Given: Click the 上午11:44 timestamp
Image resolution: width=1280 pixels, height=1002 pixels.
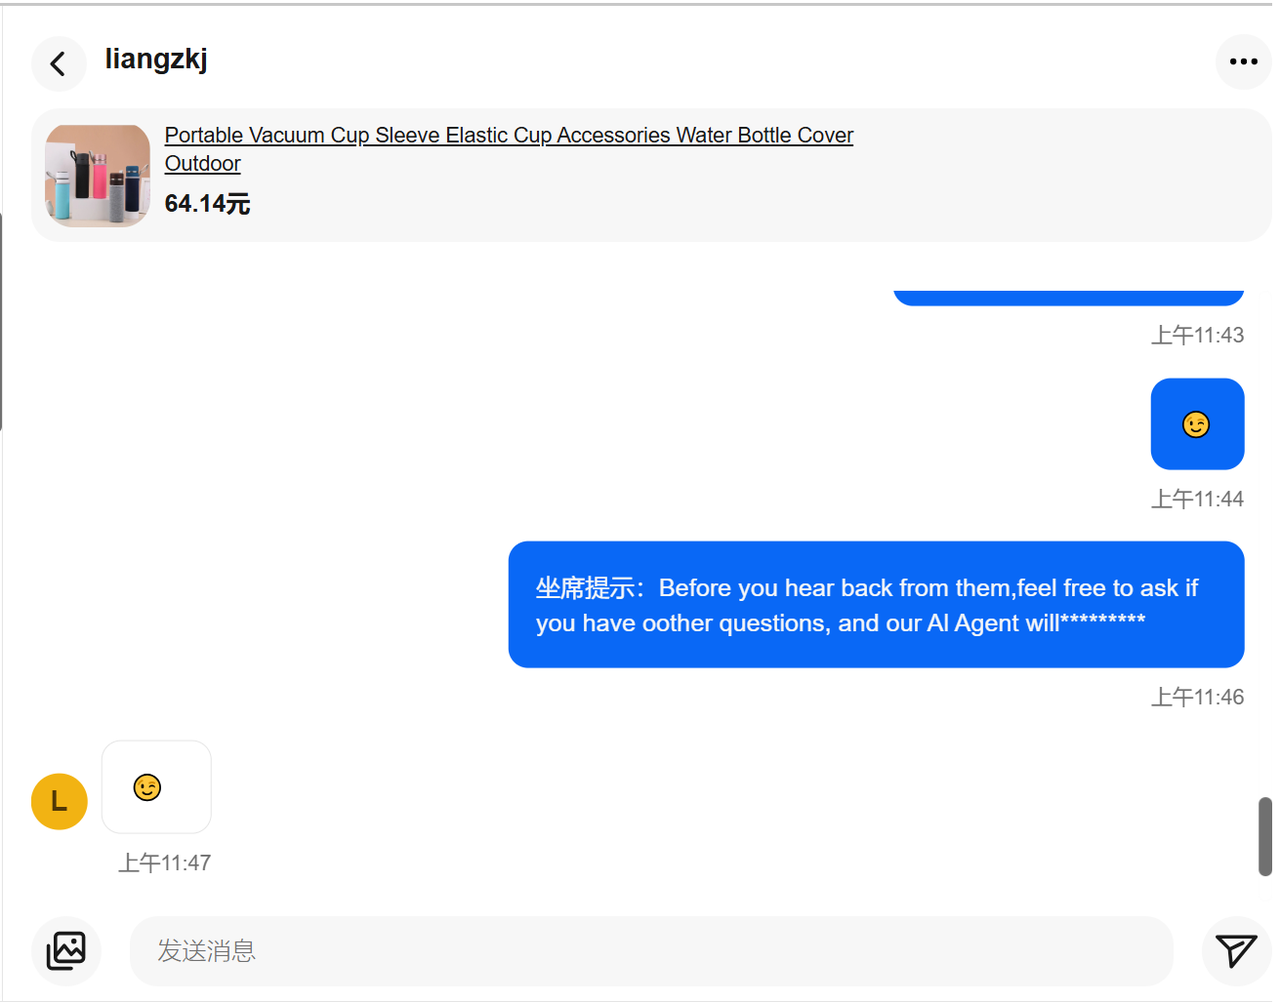Looking at the screenshot, I should tap(1197, 499).
